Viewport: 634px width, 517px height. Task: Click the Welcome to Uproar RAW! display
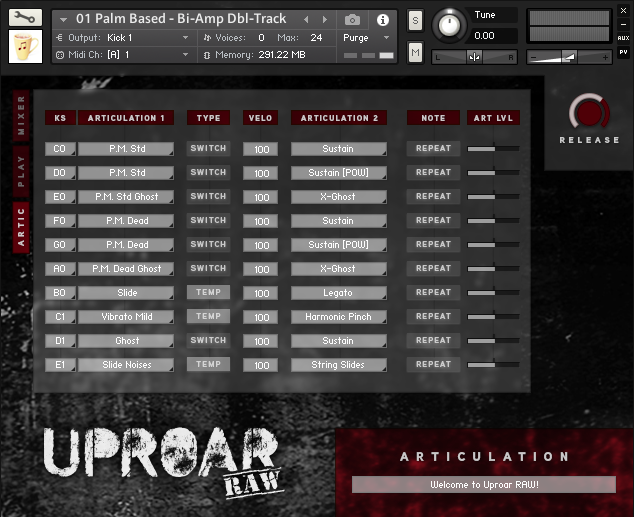click(484, 484)
